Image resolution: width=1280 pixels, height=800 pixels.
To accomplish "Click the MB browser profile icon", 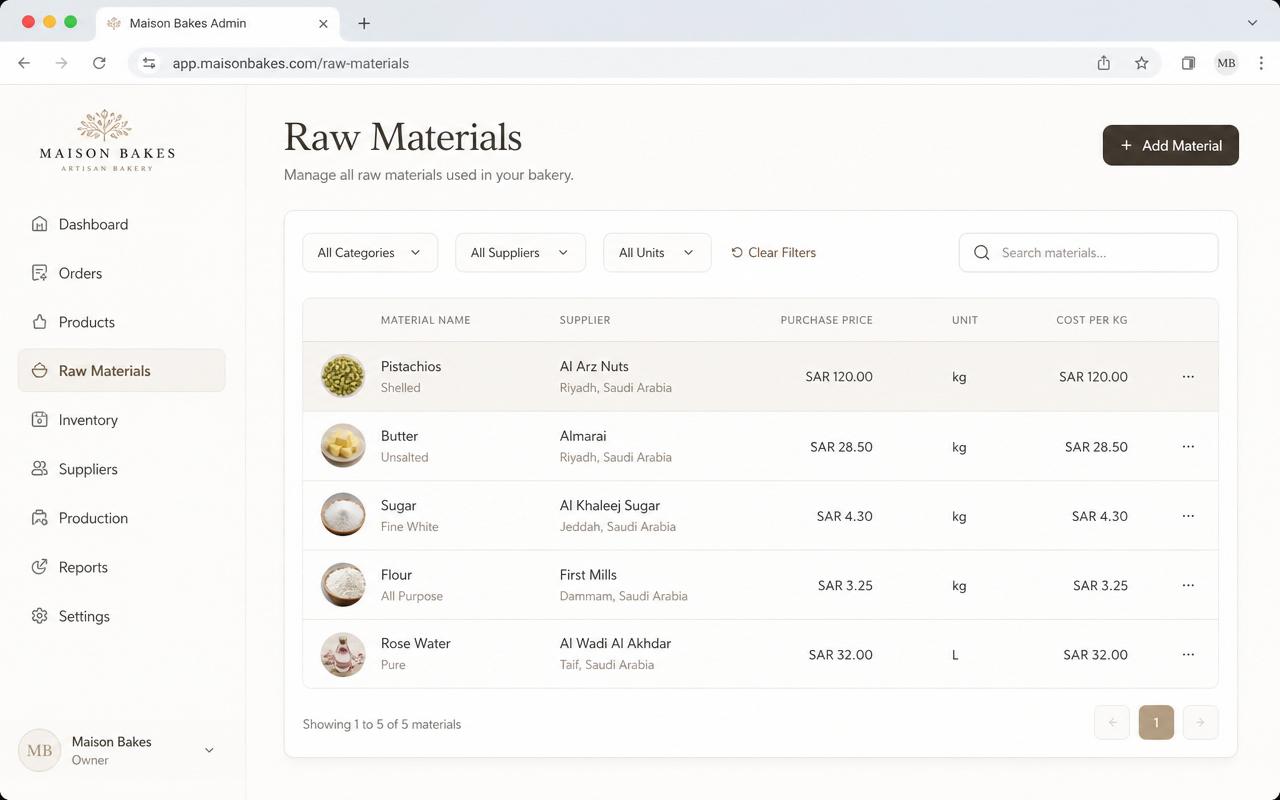I will coord(1226,63).
